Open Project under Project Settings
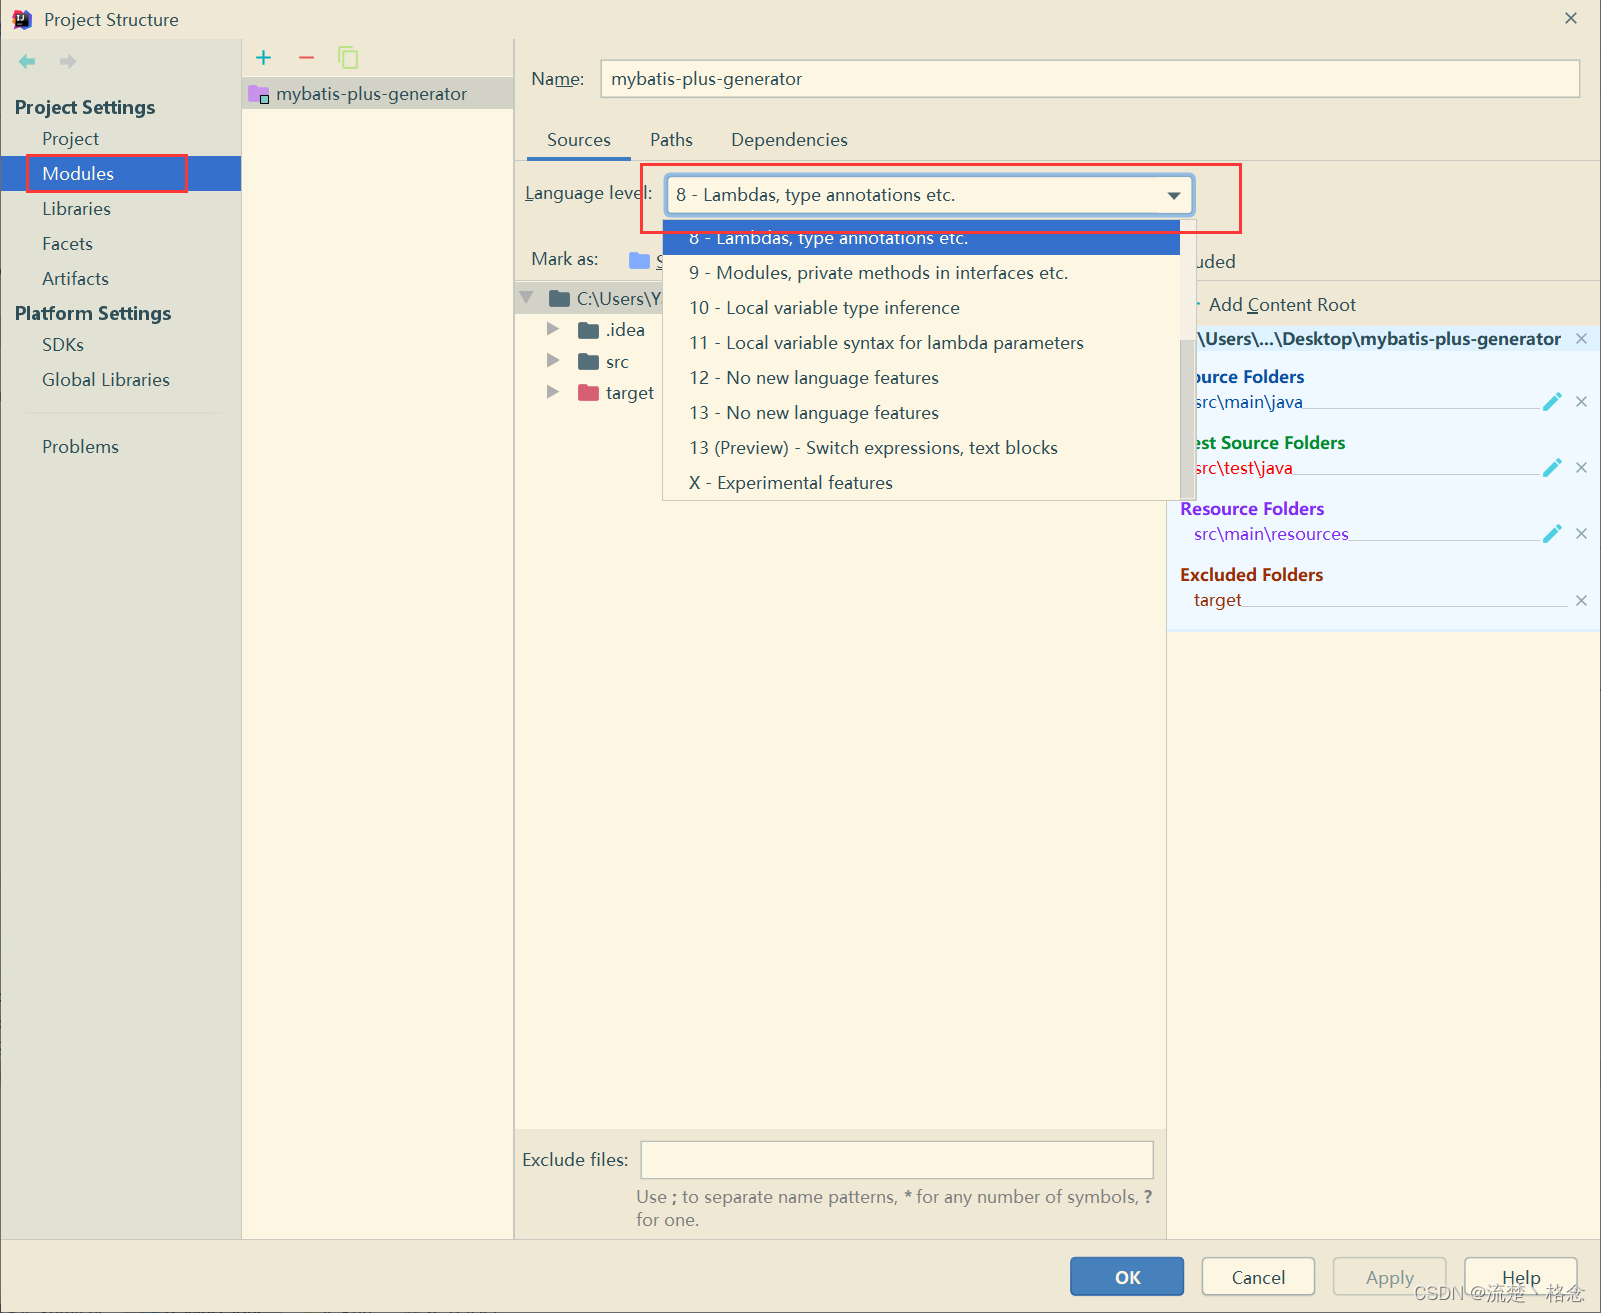The image size is (1601, 1313). click(x=70, y=139)
